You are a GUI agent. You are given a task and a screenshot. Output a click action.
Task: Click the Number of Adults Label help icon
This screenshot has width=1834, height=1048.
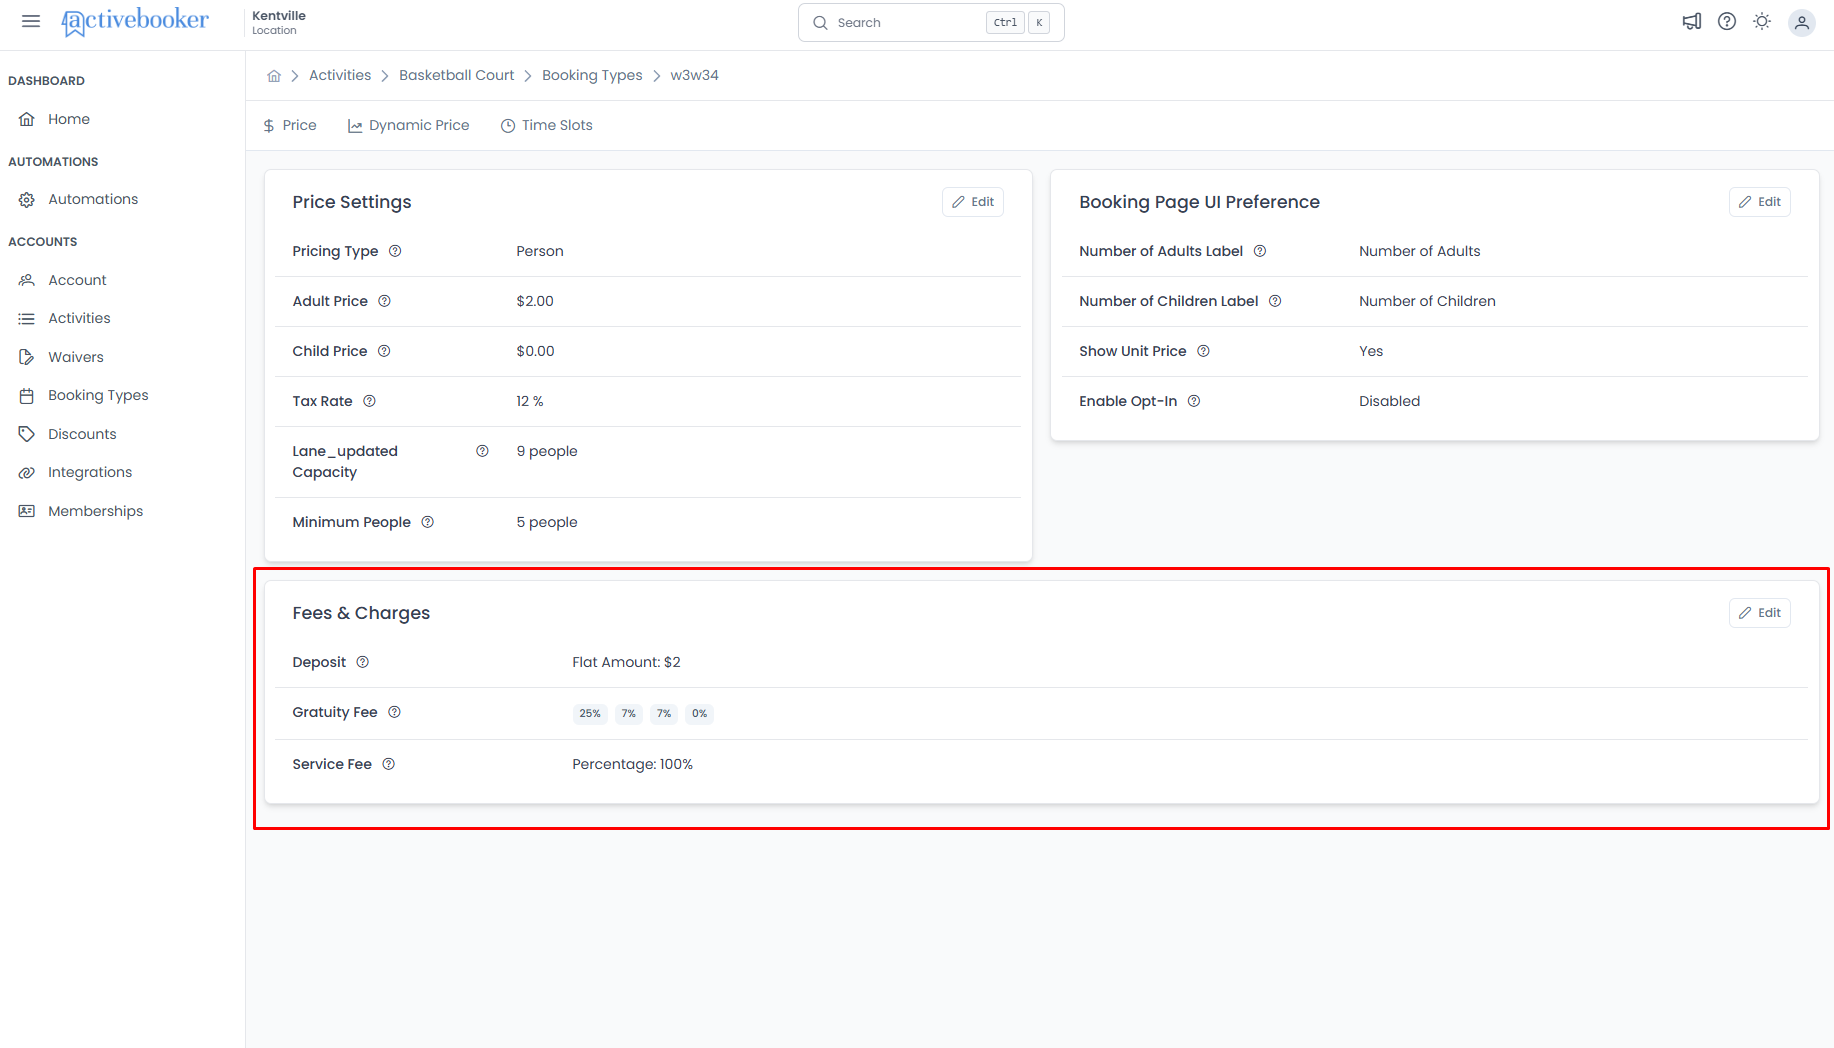(x=1260, y=251)
